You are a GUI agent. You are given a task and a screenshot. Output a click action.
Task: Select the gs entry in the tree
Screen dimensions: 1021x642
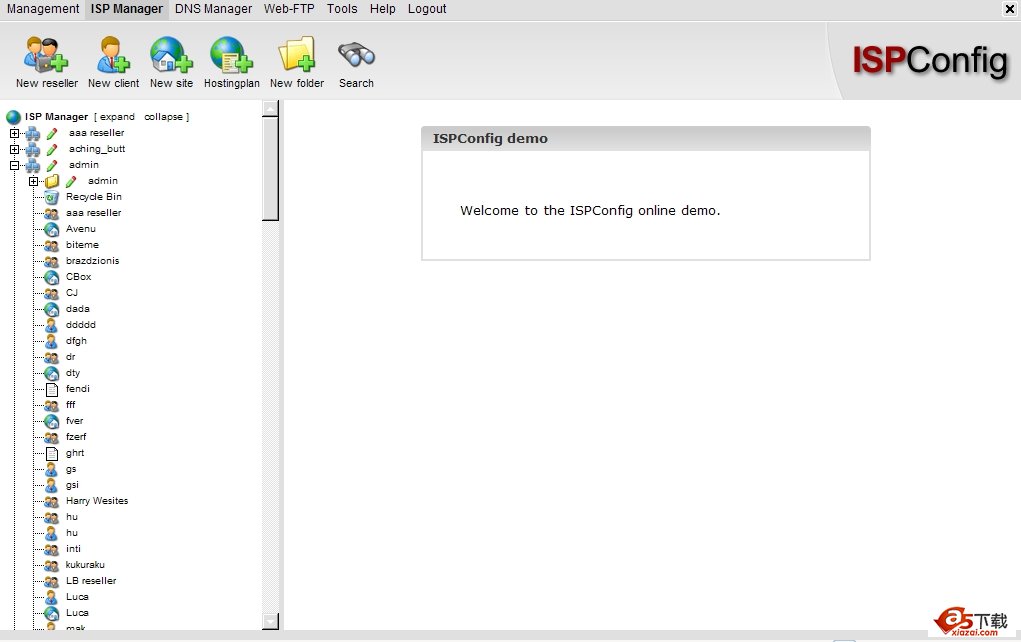[x=71, y=469]
